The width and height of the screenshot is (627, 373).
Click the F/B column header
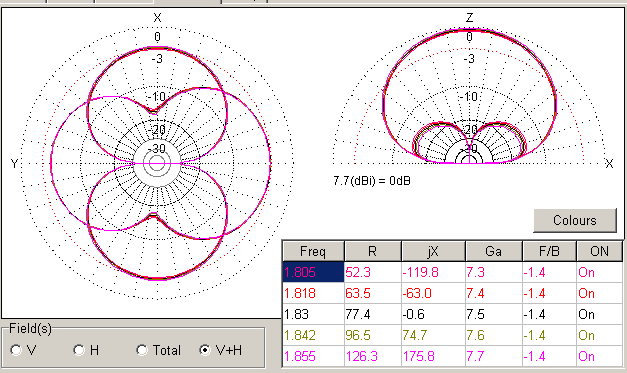point(549,251)
